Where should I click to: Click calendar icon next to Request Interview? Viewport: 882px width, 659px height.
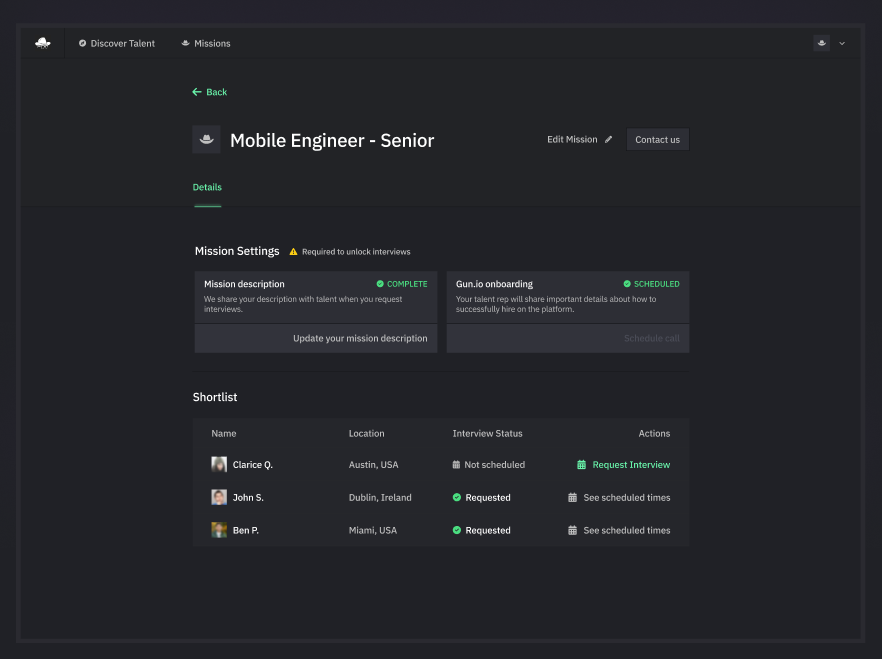pos(581,465)
